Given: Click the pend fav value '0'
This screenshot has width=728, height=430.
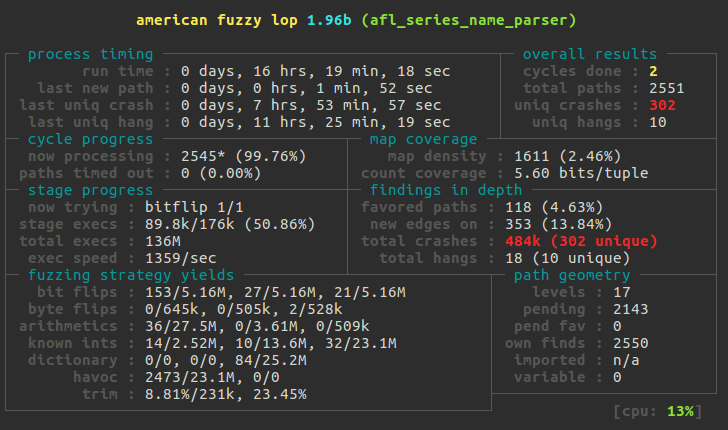Looking at the screenshot, I should tap(617, 326).
